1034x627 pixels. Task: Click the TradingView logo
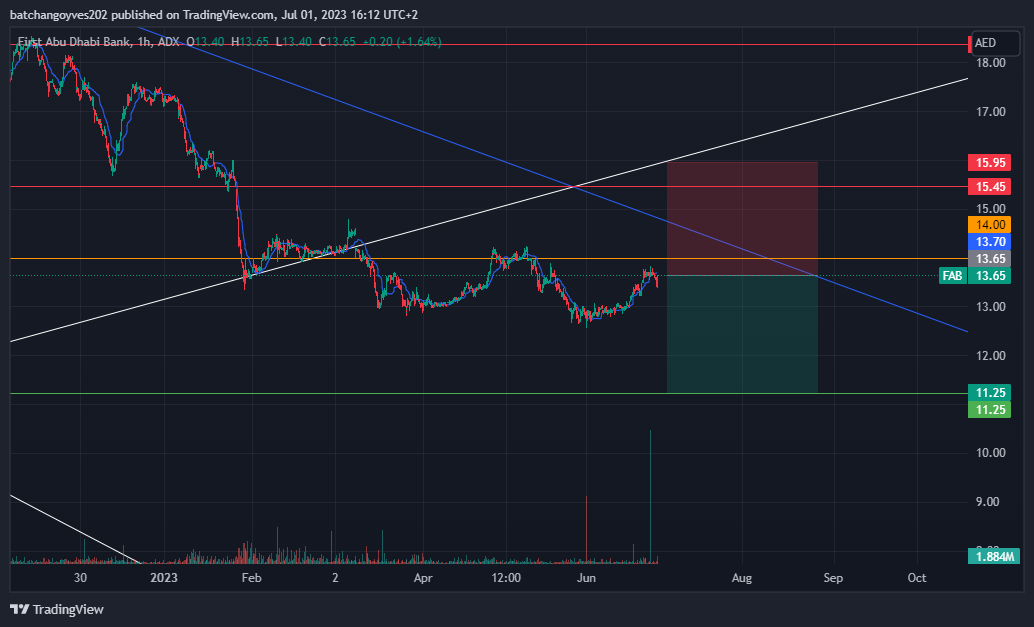57,609
